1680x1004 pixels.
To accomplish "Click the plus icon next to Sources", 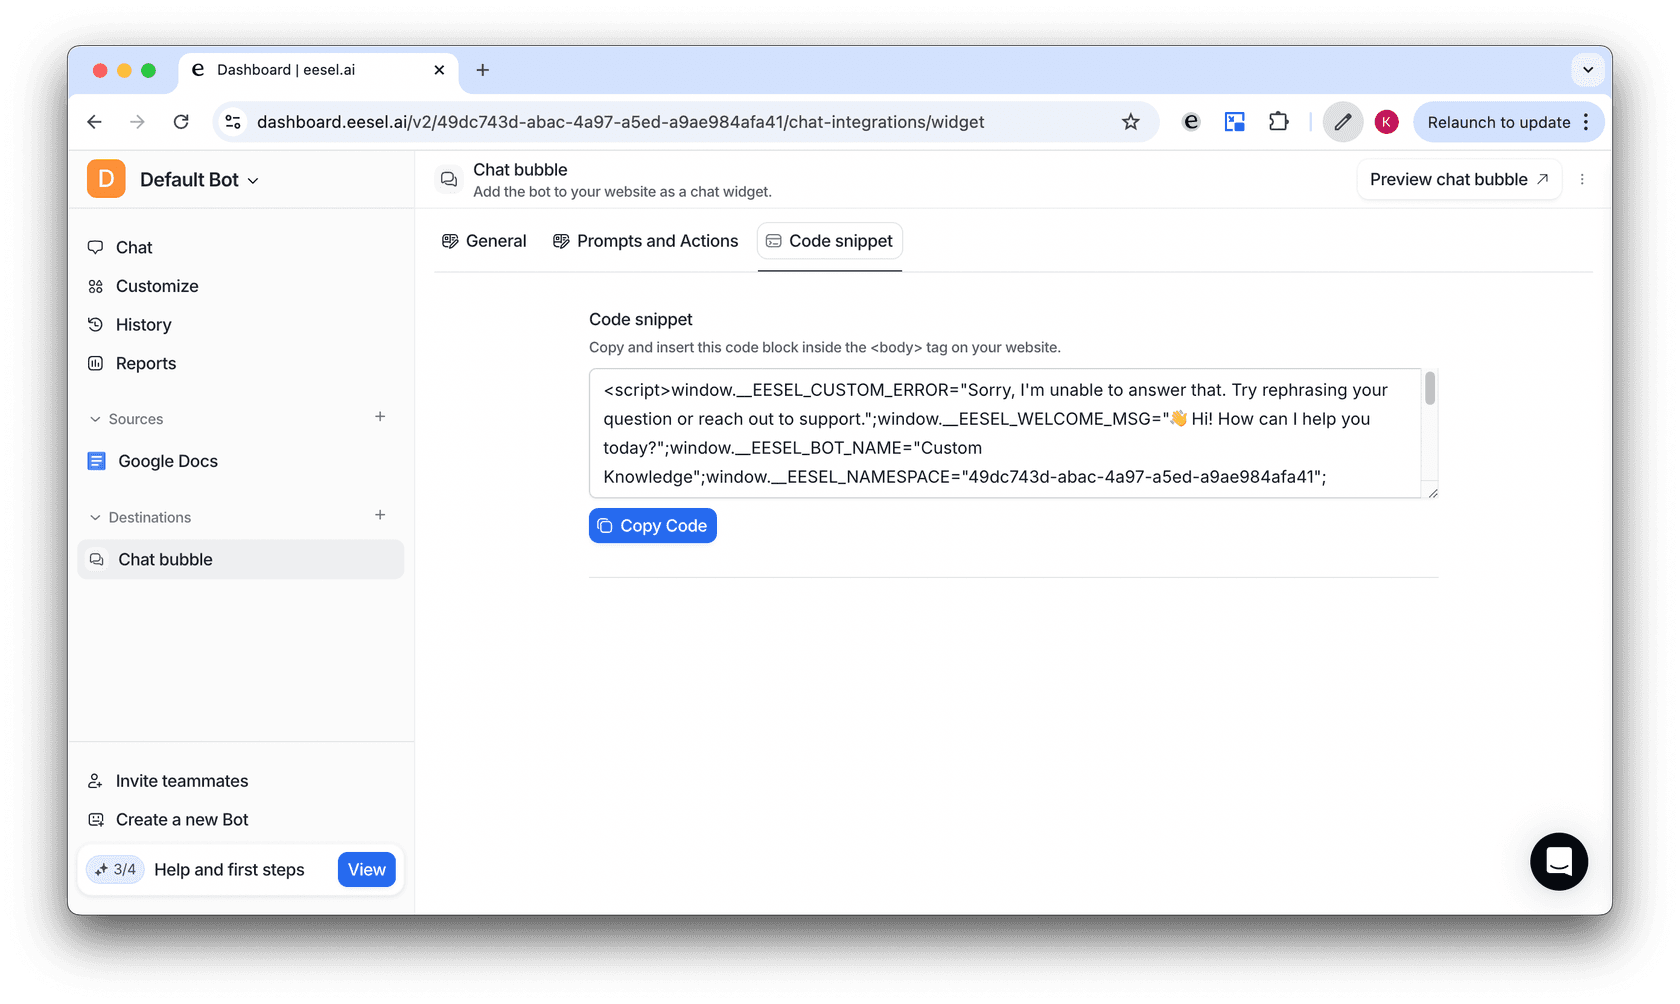I will point(380,417).
